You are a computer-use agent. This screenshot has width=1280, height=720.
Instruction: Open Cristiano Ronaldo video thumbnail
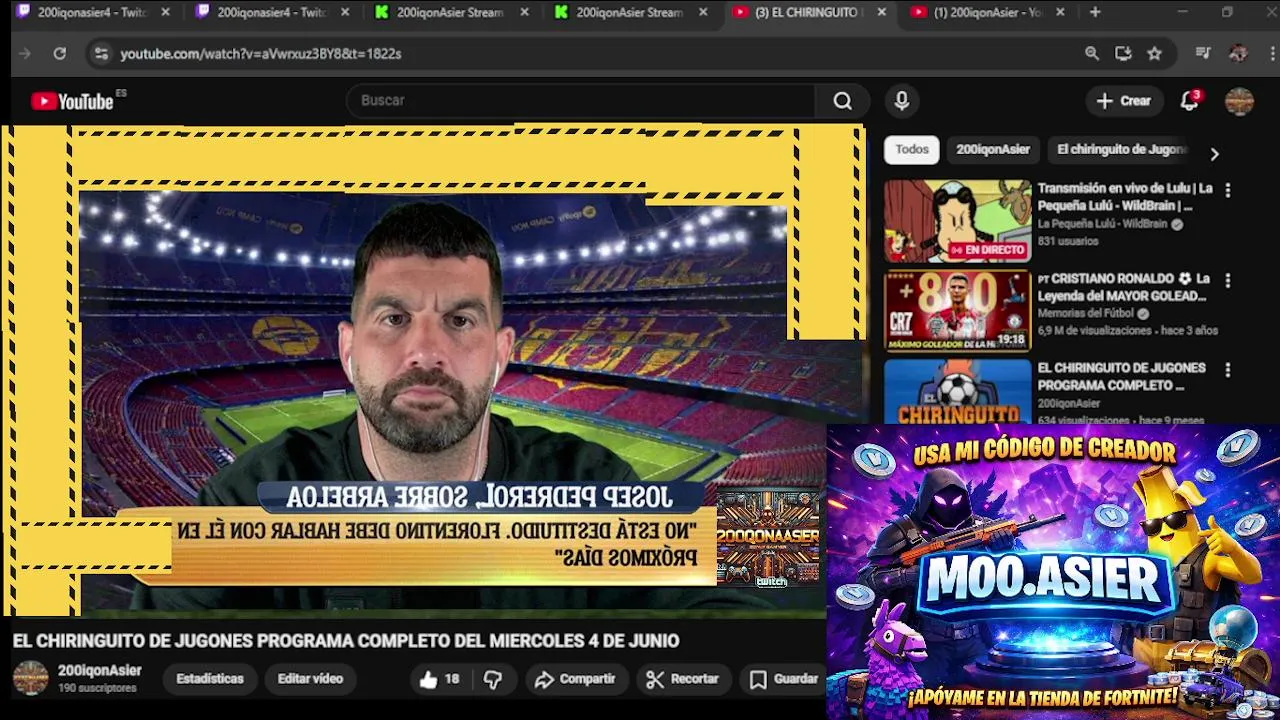957,311
